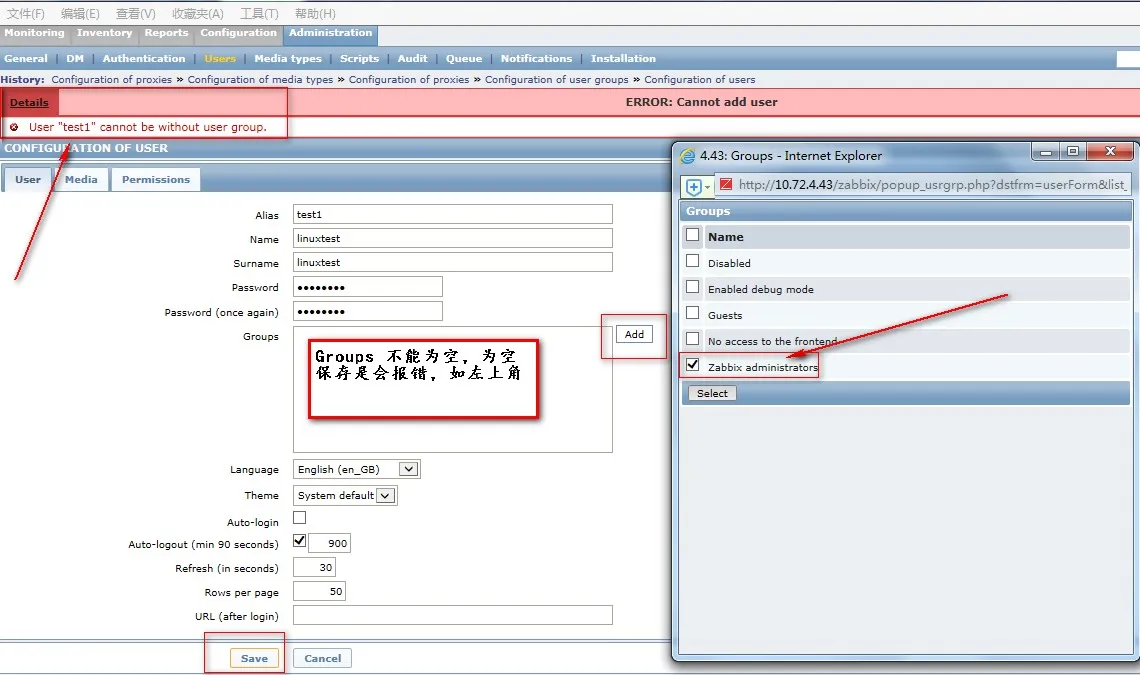The image size is (1140, 675).
Task: Check the Disabled group checkbox
Action: tap(693, 261)
